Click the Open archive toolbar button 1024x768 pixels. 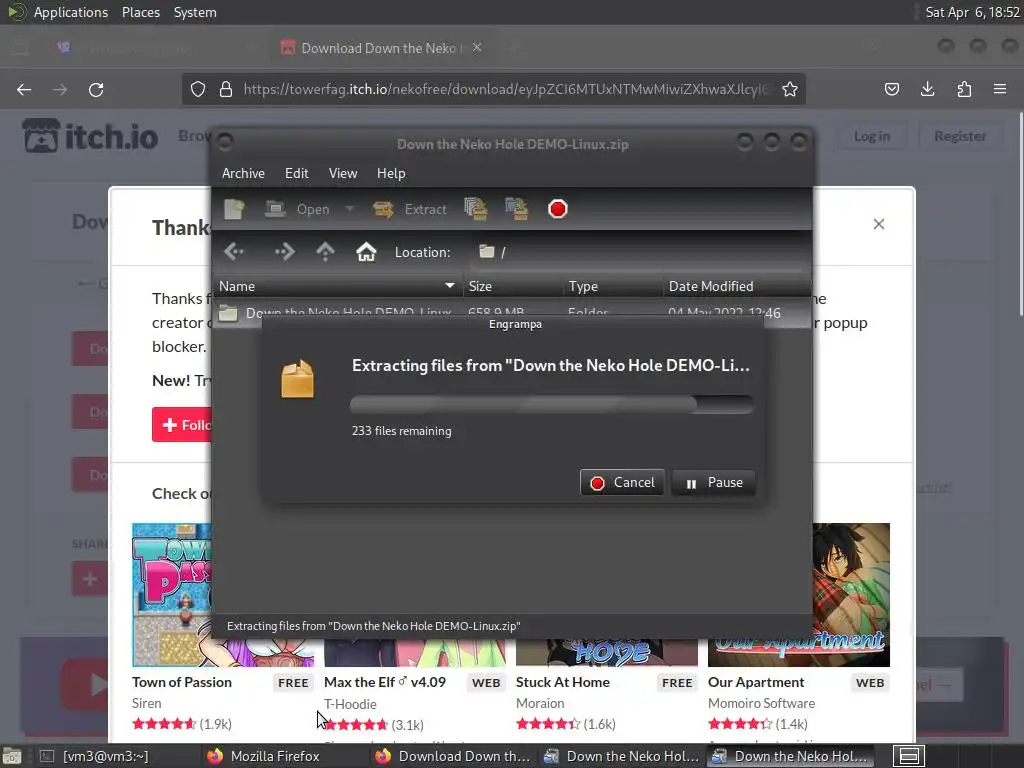pyautogui.click(x=298, y=209)
